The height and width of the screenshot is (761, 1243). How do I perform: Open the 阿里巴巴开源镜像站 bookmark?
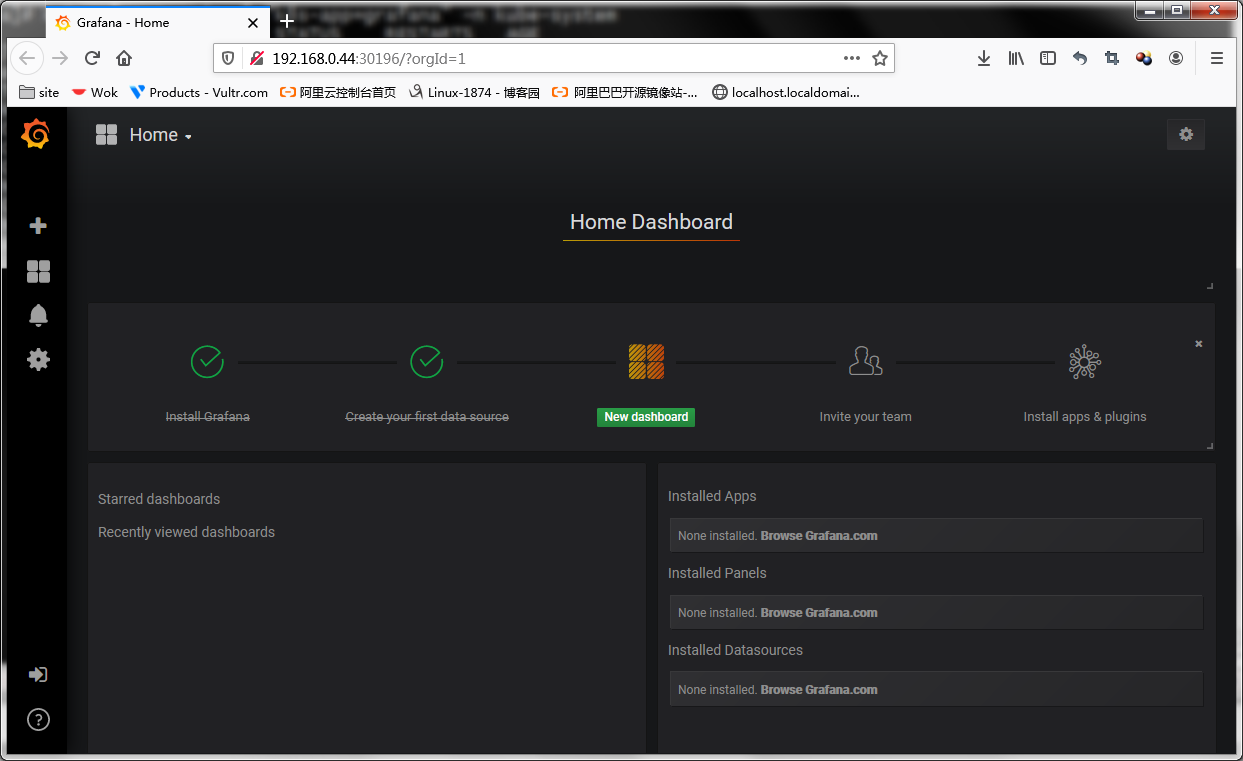point(625,92)
